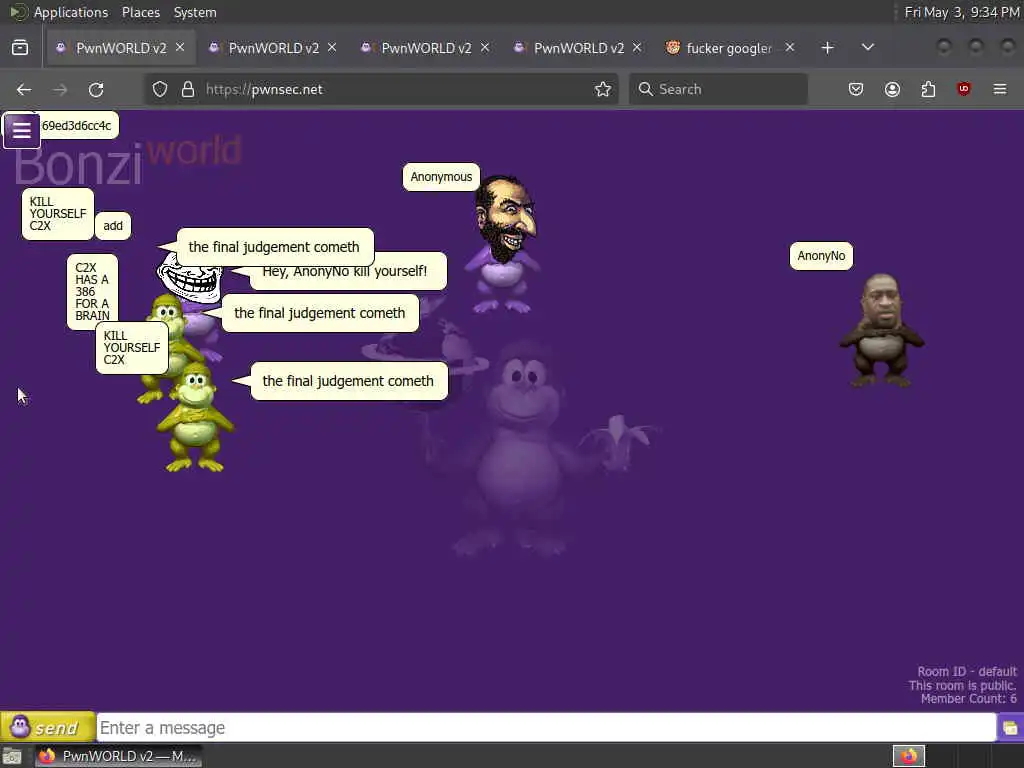Click the 69ed3d6cc4c name label

[x=76, y=125]
